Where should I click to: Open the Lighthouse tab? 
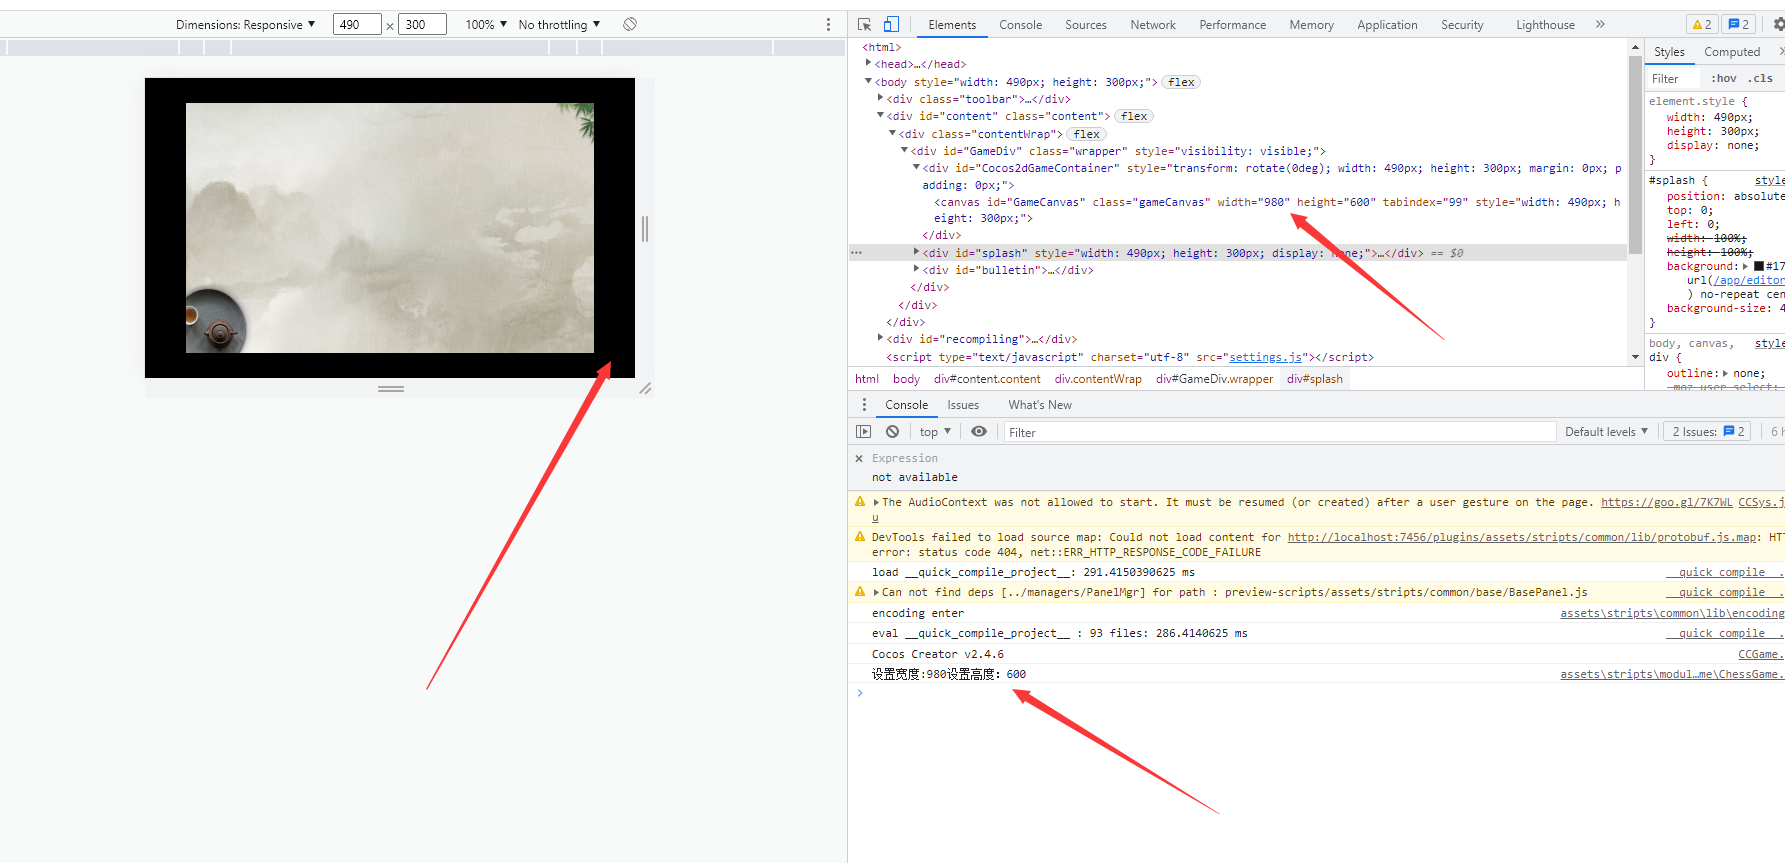click(1545, 25)
